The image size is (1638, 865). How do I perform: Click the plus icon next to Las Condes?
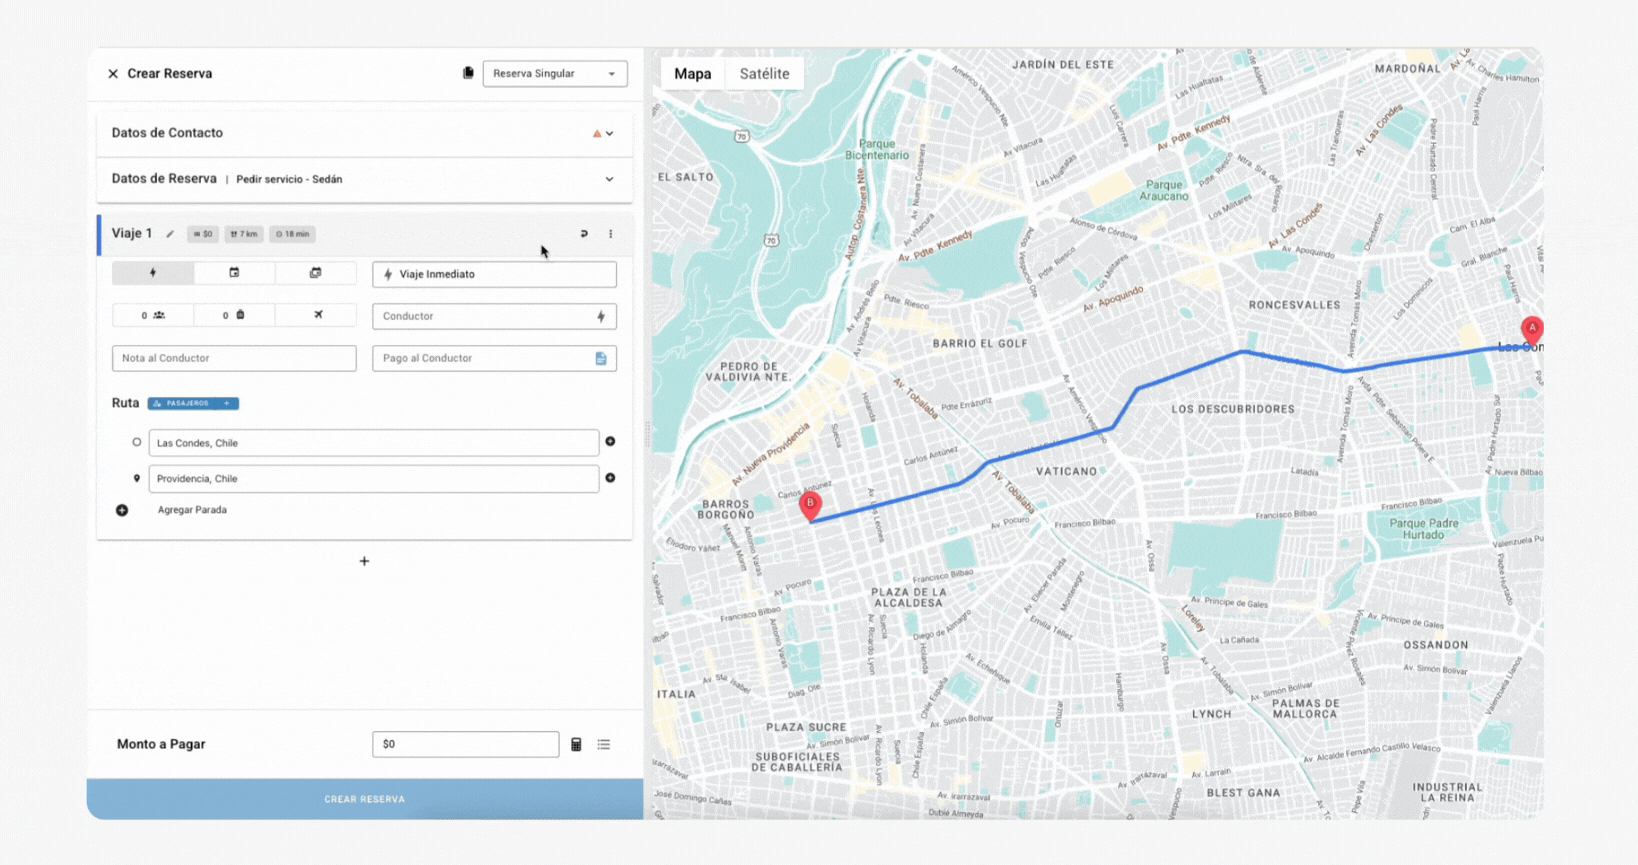(x=610, y=441)
